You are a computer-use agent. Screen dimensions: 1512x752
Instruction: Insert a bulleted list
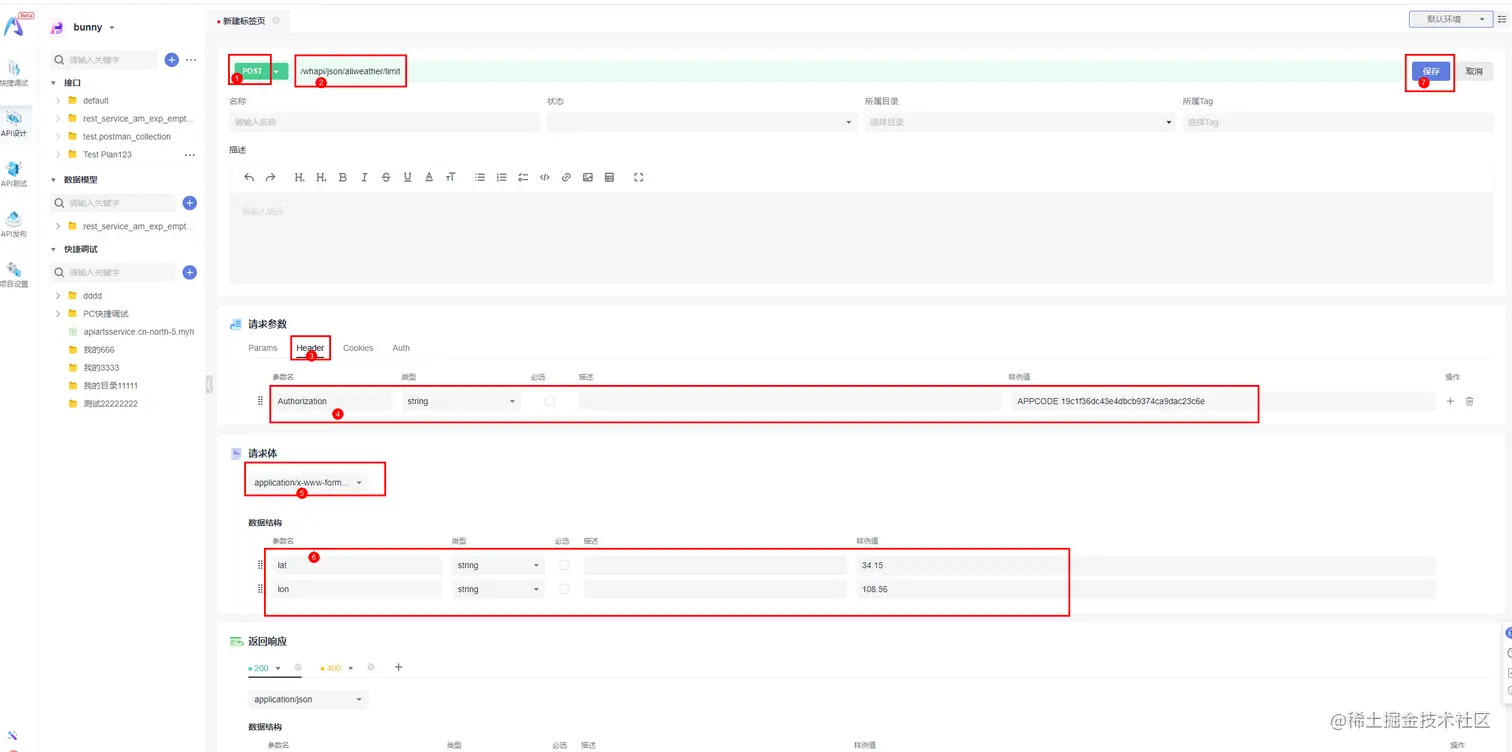(x=480, y=177)
